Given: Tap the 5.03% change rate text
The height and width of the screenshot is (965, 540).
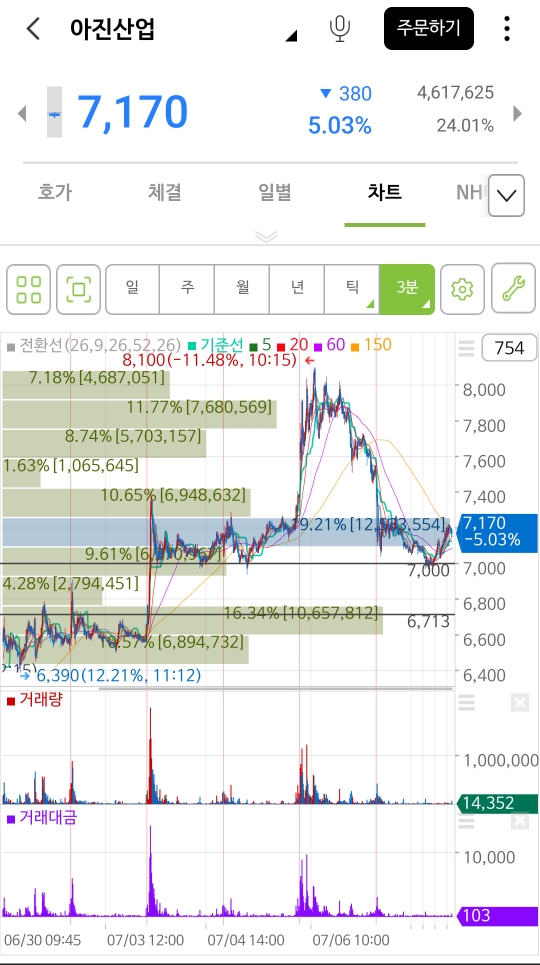Looking at the screenshot, I should tap(340, 126).
